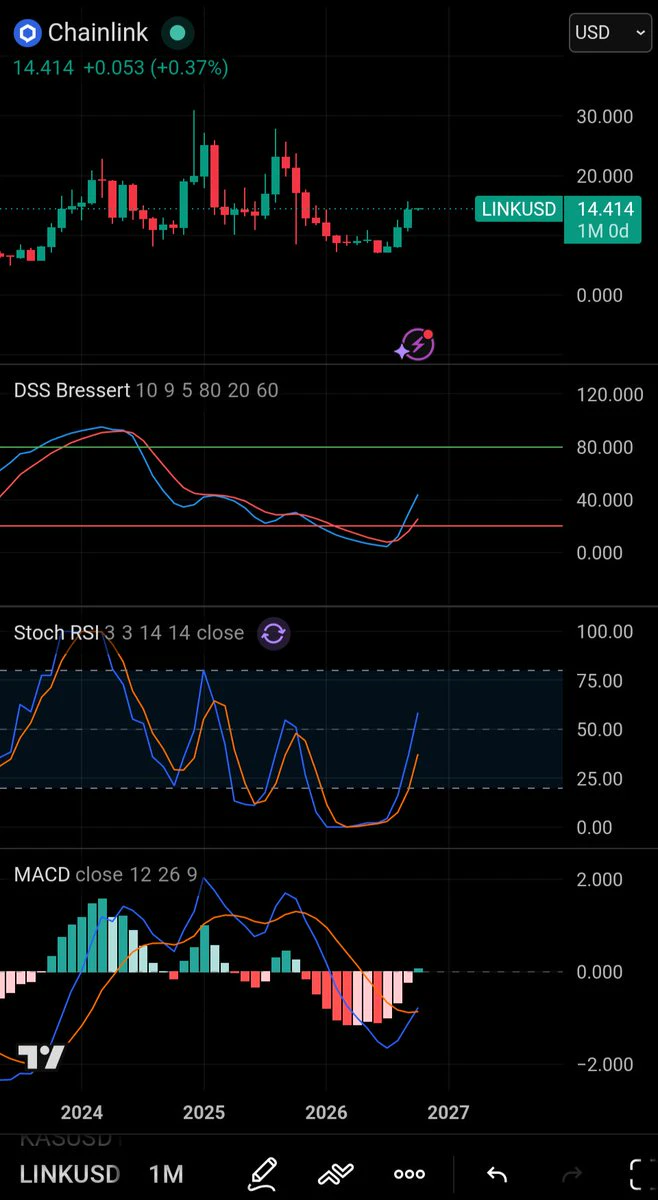The image size is (658, 1200).
Task: Click the purple Stoch RSI refresh icon
Action: point(274,632)
